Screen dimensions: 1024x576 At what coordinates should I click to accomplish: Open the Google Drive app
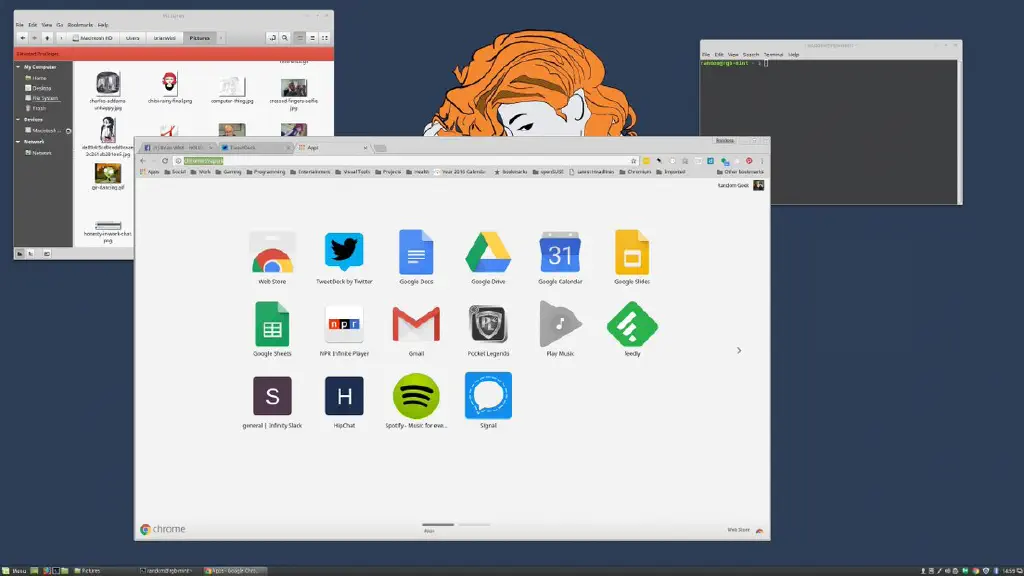pyautogui.click(x=488, y=257)
